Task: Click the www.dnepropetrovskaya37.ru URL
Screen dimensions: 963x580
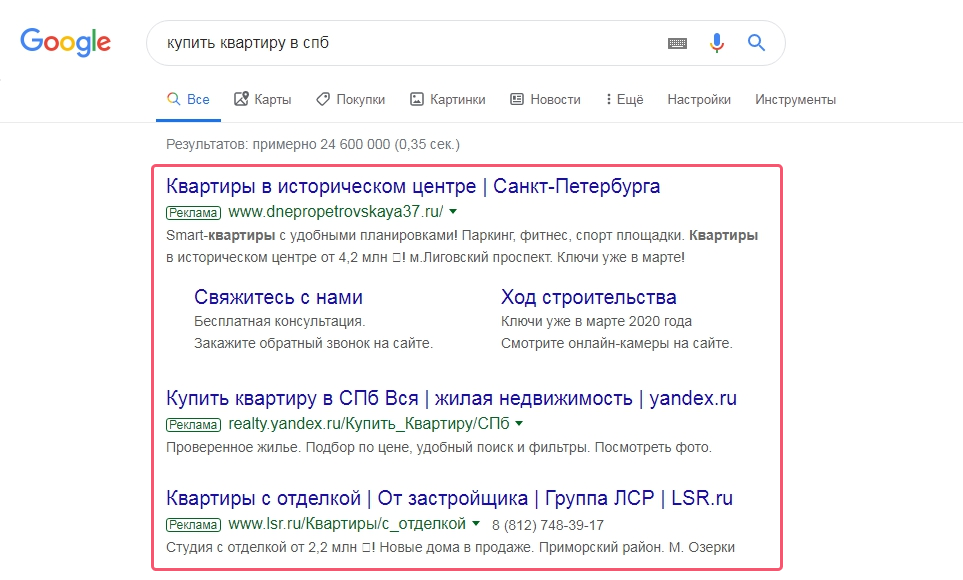Action: click(x=335, y=212)
